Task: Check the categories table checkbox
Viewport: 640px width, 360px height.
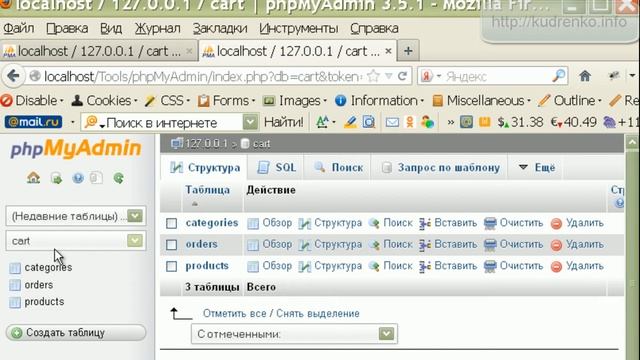Action: (x=171, y=223)
